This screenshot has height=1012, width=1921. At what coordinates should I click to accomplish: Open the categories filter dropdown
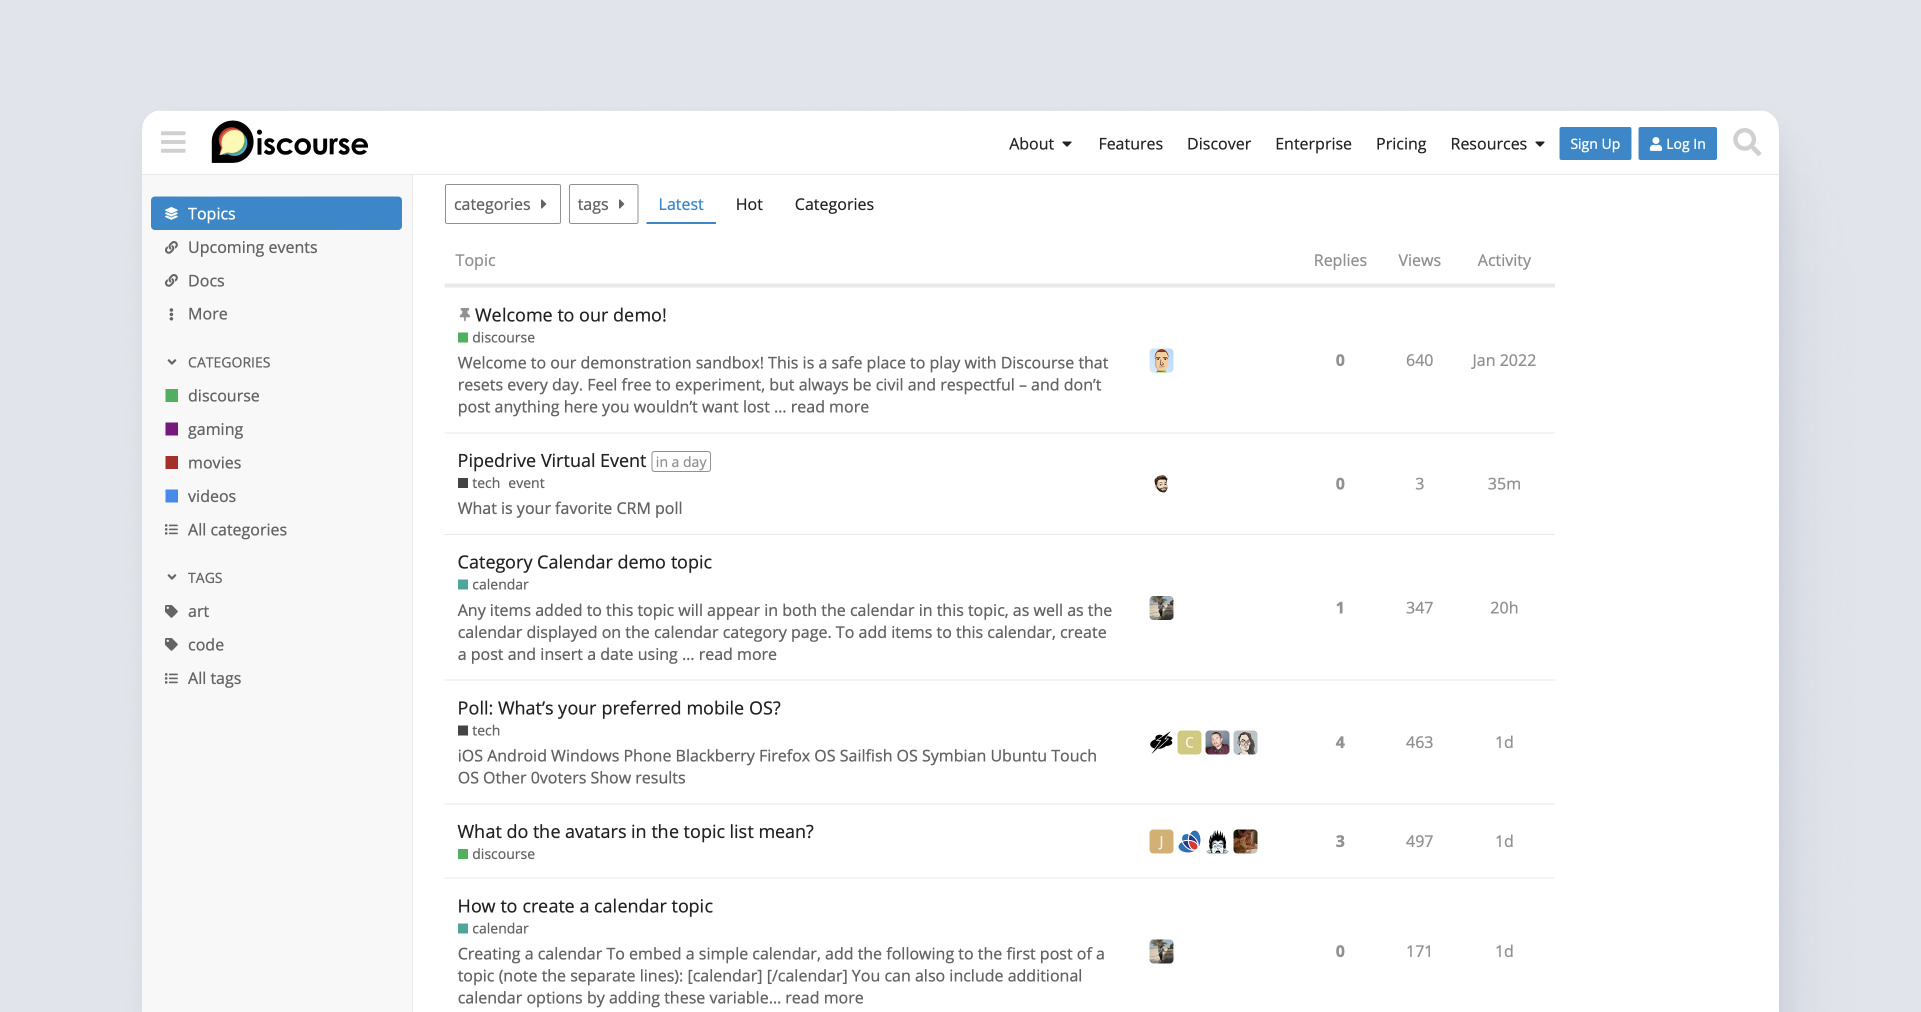coord(501,204)
